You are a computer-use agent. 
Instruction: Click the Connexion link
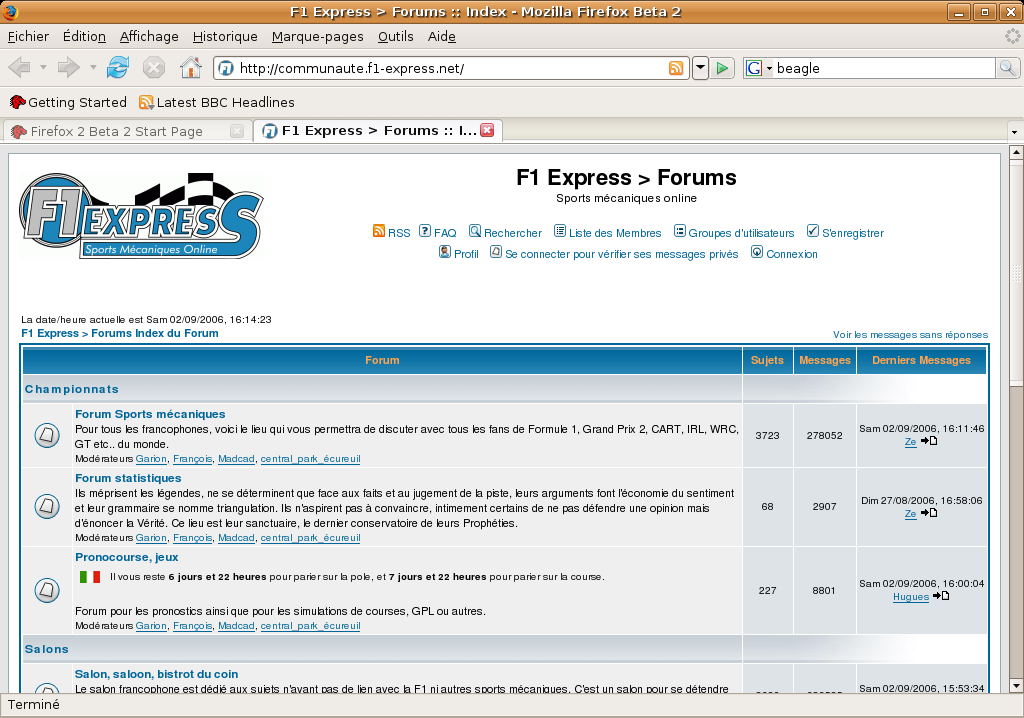(x=784, y=253)
